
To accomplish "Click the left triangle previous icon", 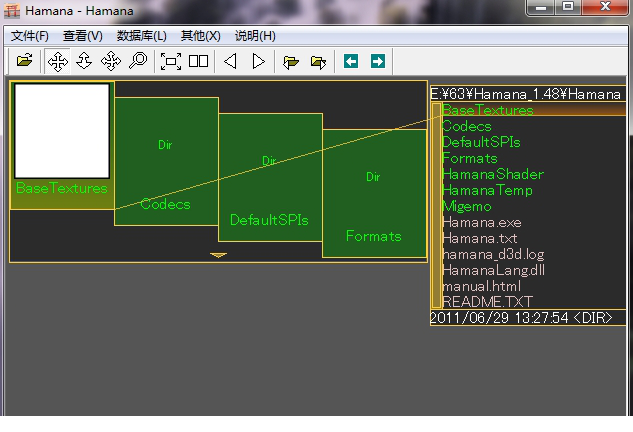I will pyautogui.click(x=231, y=61).
